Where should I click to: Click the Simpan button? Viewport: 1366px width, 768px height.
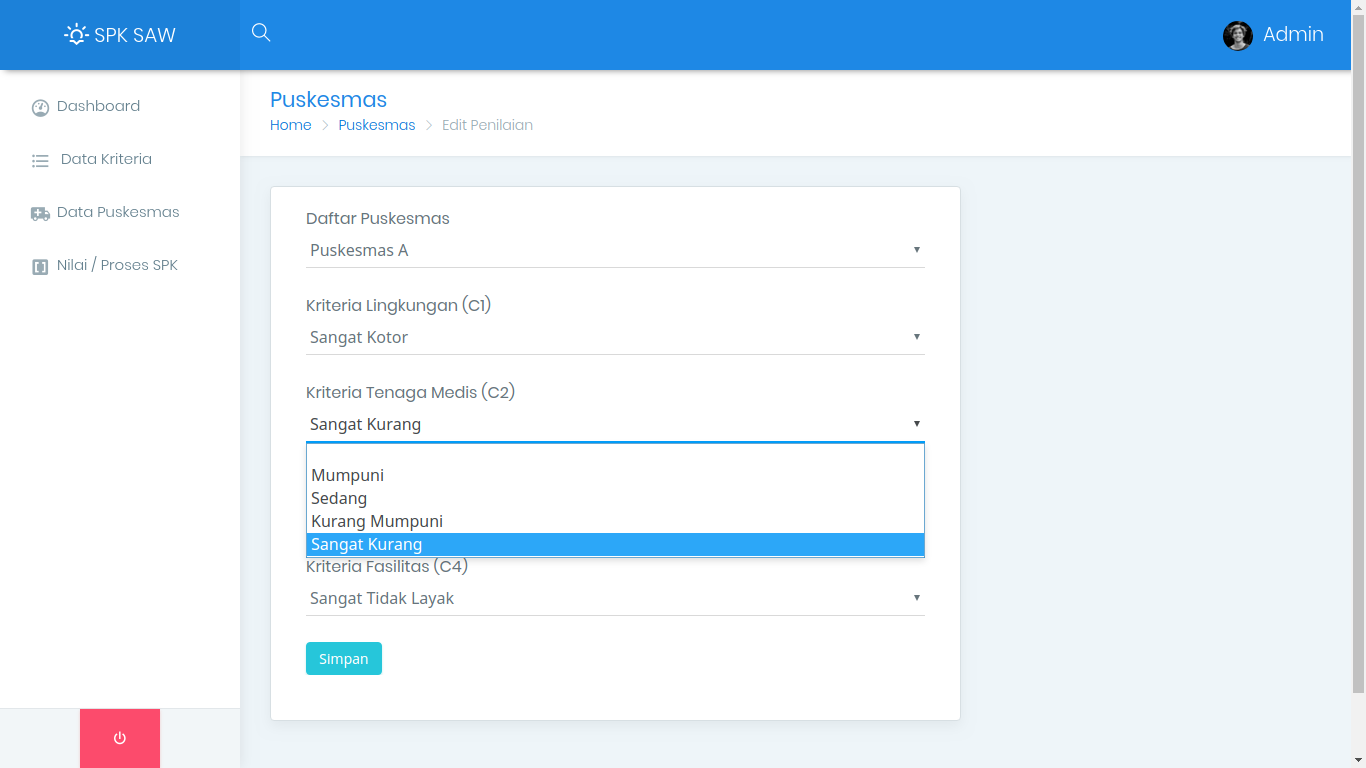(343, 659)
